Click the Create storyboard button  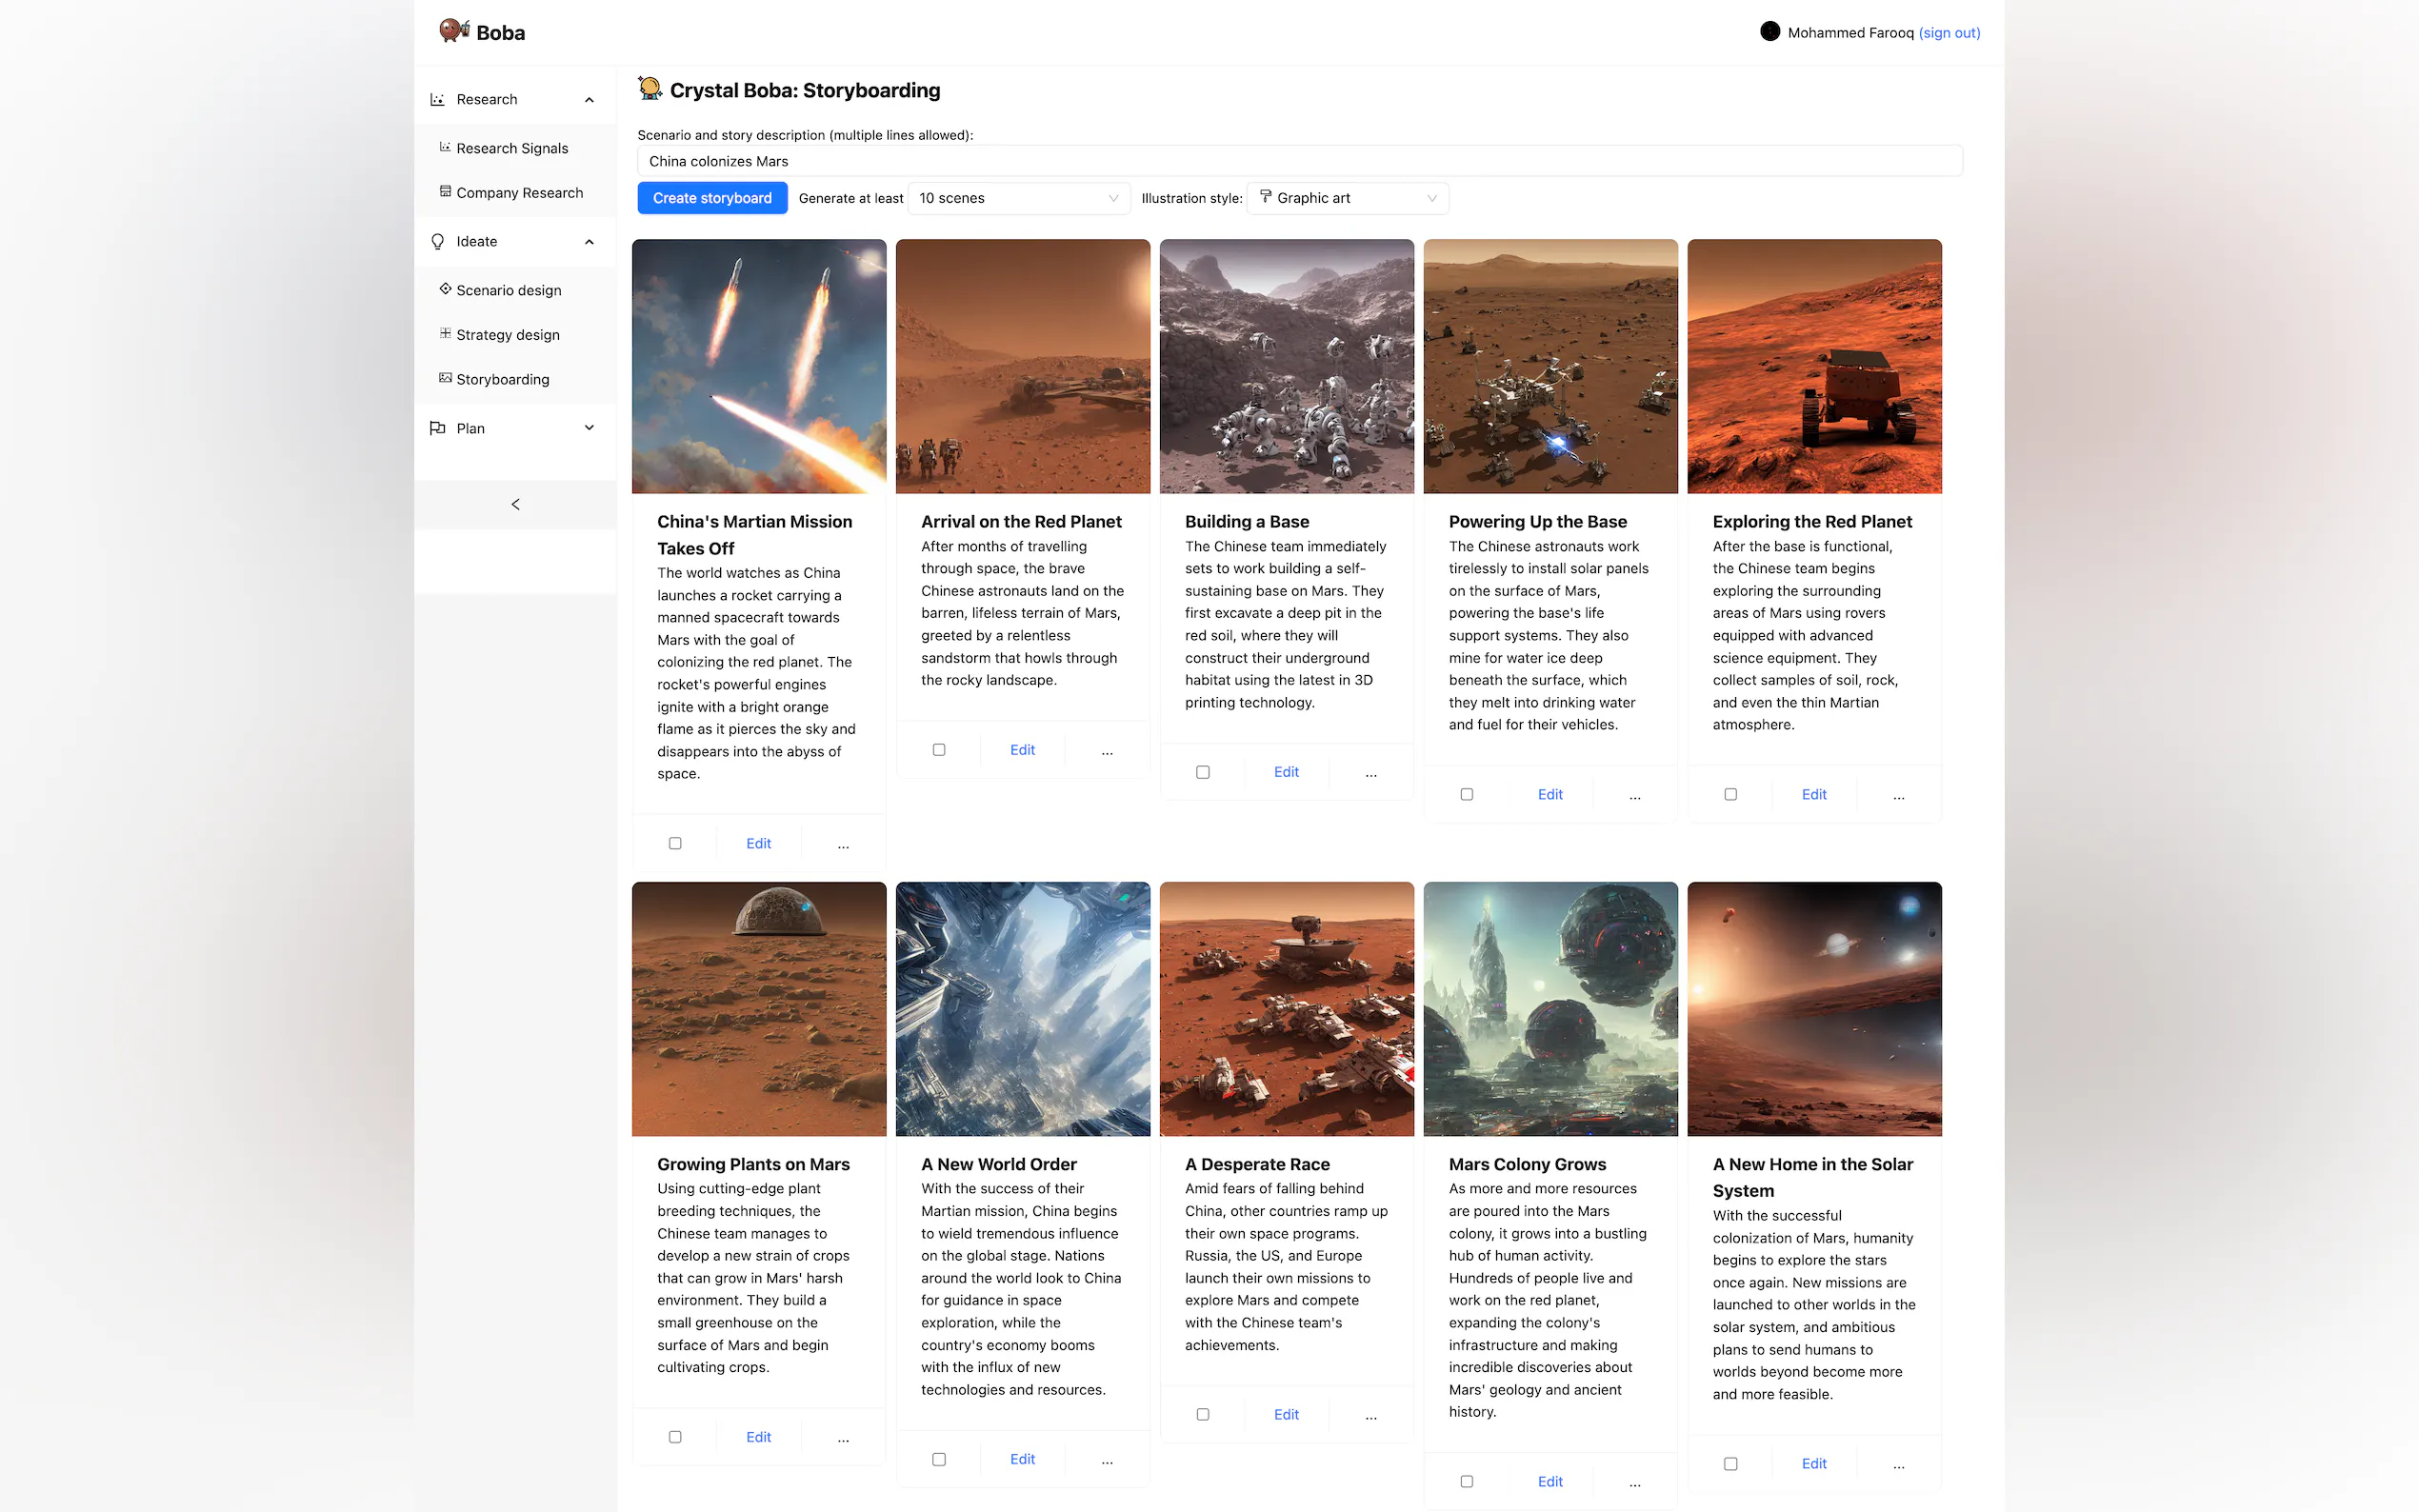[x=712, y=198]
